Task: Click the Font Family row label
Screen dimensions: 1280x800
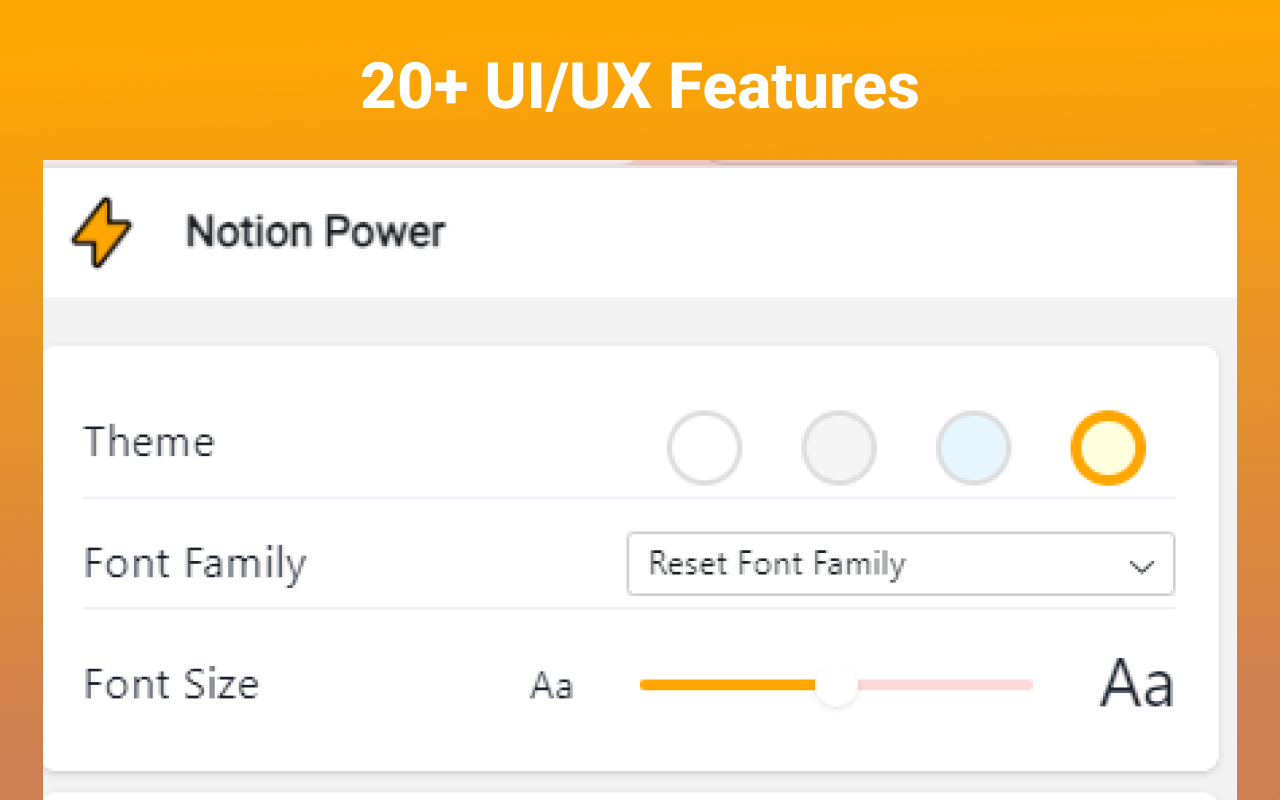Action: tap(195, 563)
